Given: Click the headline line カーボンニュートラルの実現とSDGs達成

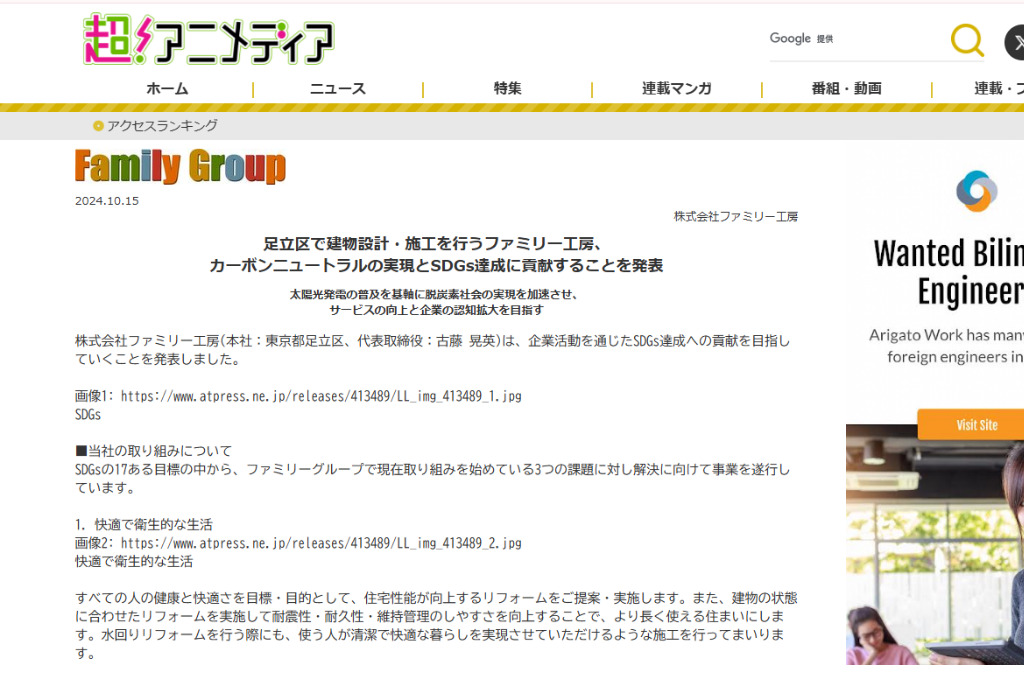Looking at the screenshot, I should point(436,266).
